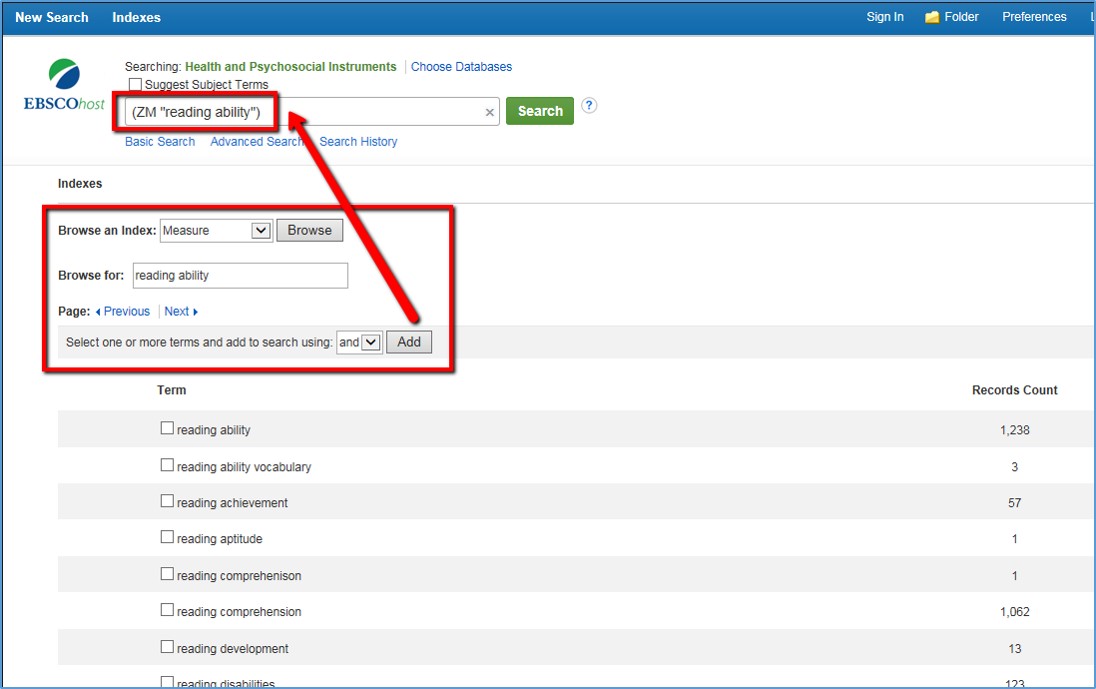Screen dimensions: 1096x689
Task: Open Preferences in top bar
Action: [x=1034, y=17]
